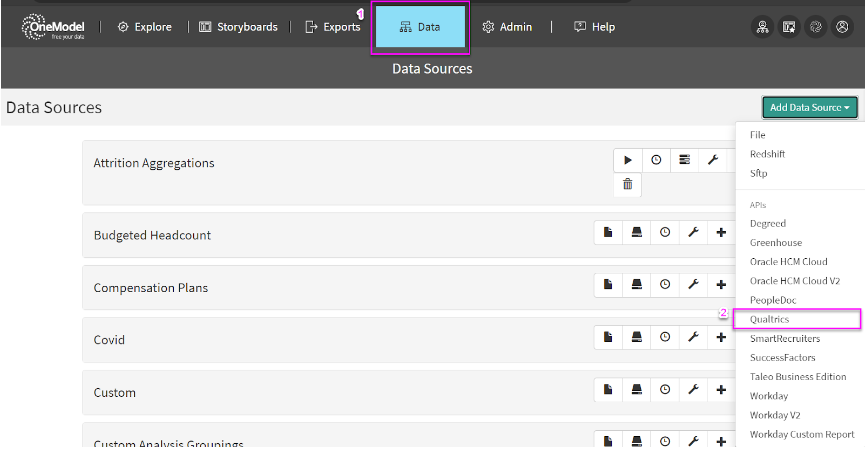
Task: Click the Attrition Aggregations name
Action: pos(154,163)
